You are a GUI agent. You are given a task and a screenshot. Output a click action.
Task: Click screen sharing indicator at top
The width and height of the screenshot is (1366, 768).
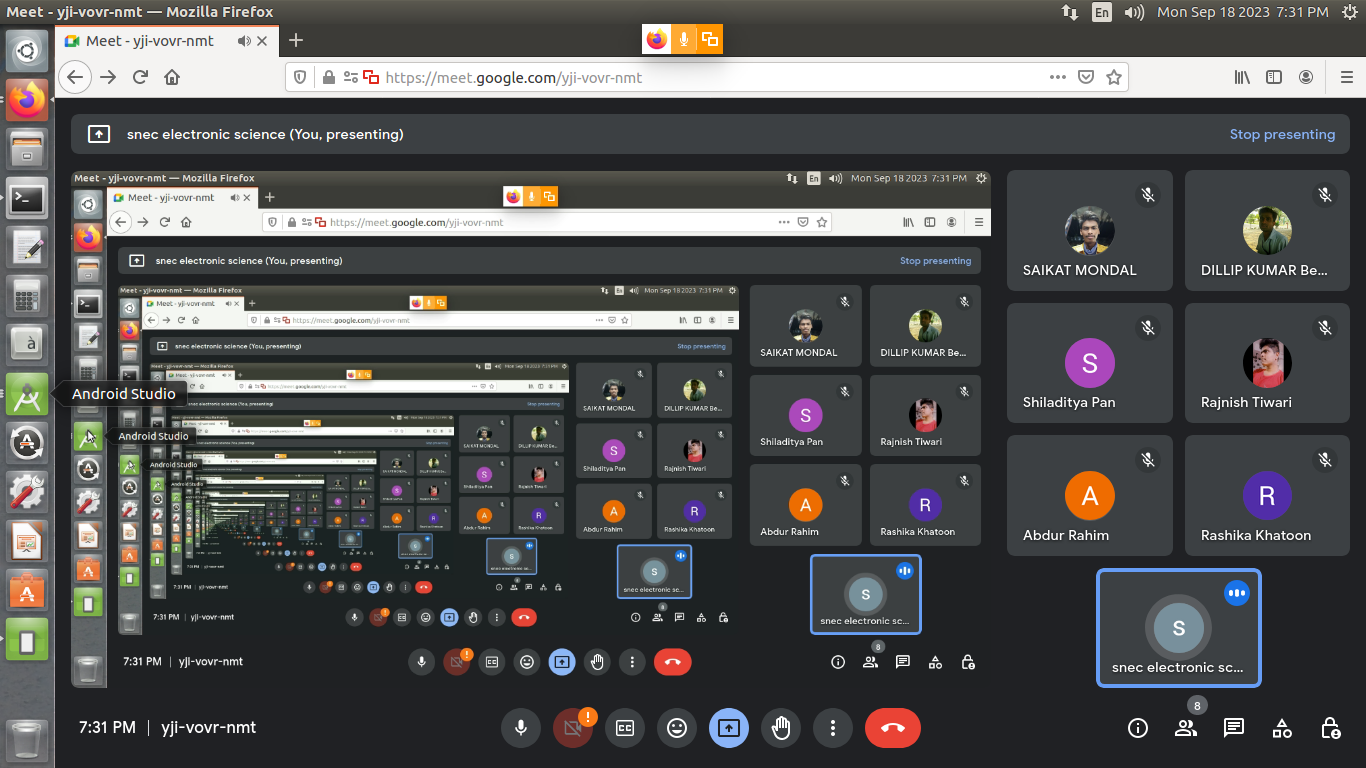pos(710,39)
